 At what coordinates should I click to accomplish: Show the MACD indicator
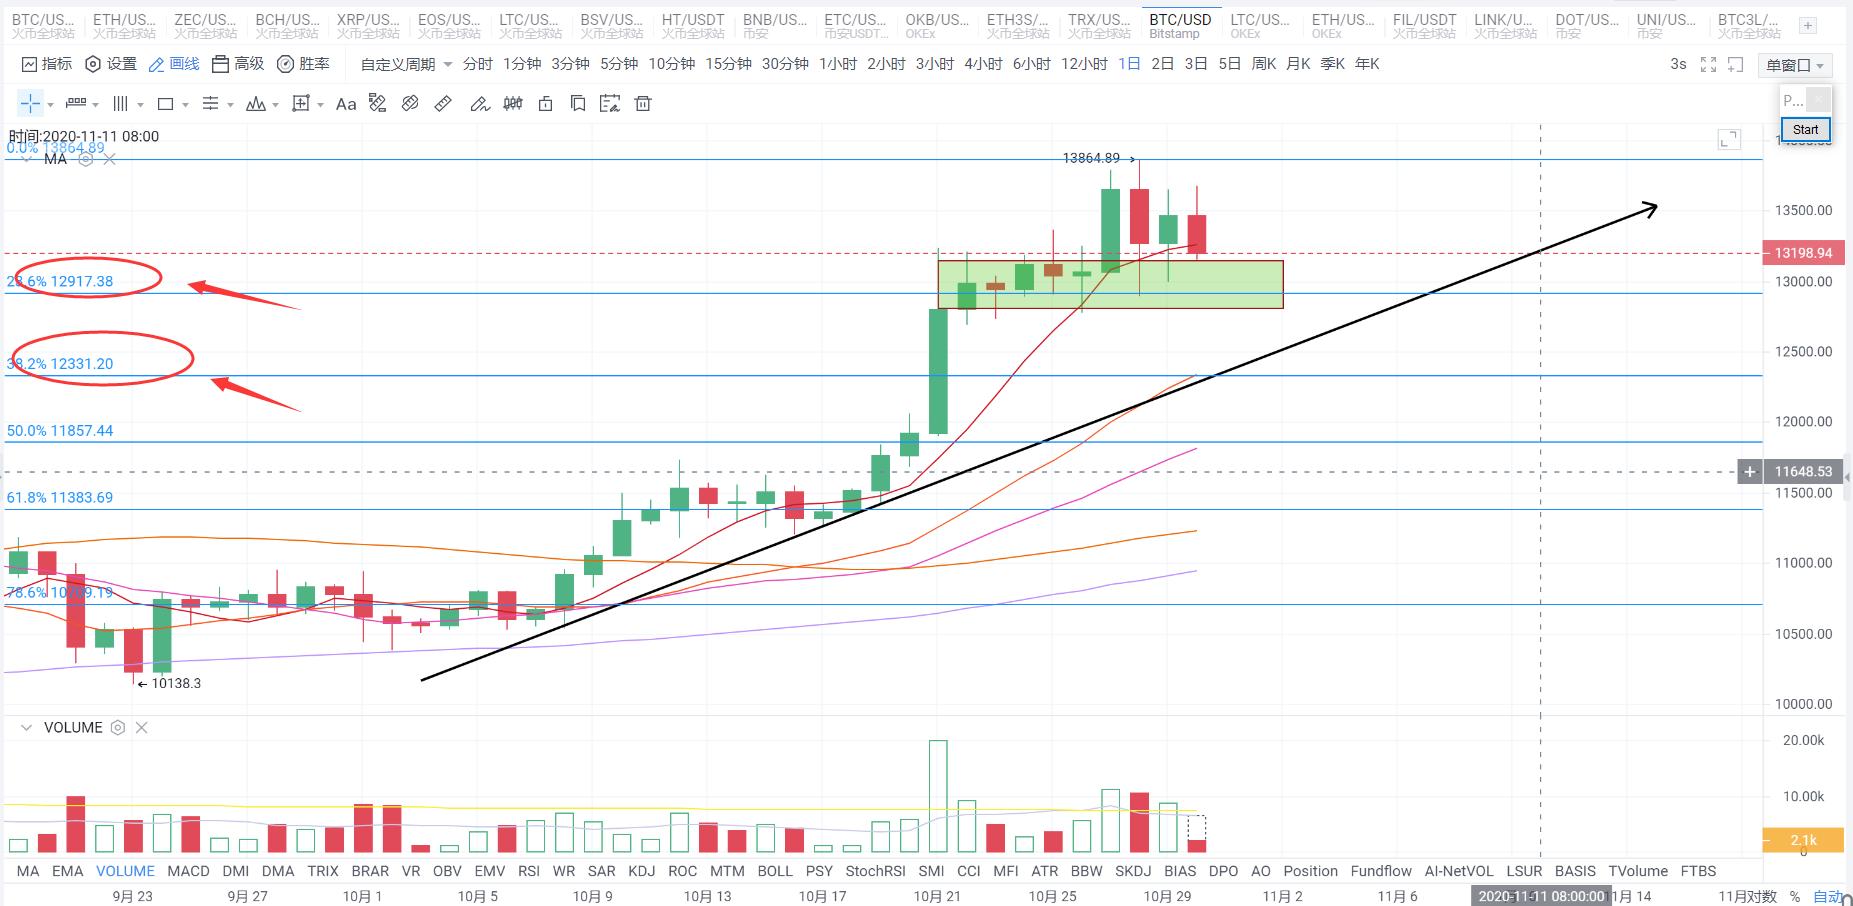pos(188,871)
